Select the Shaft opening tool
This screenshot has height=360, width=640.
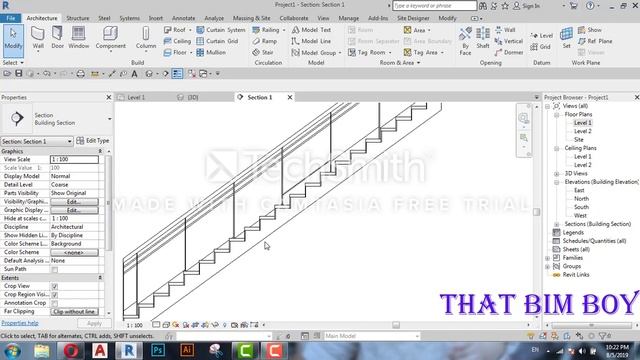tap(483, 38)
